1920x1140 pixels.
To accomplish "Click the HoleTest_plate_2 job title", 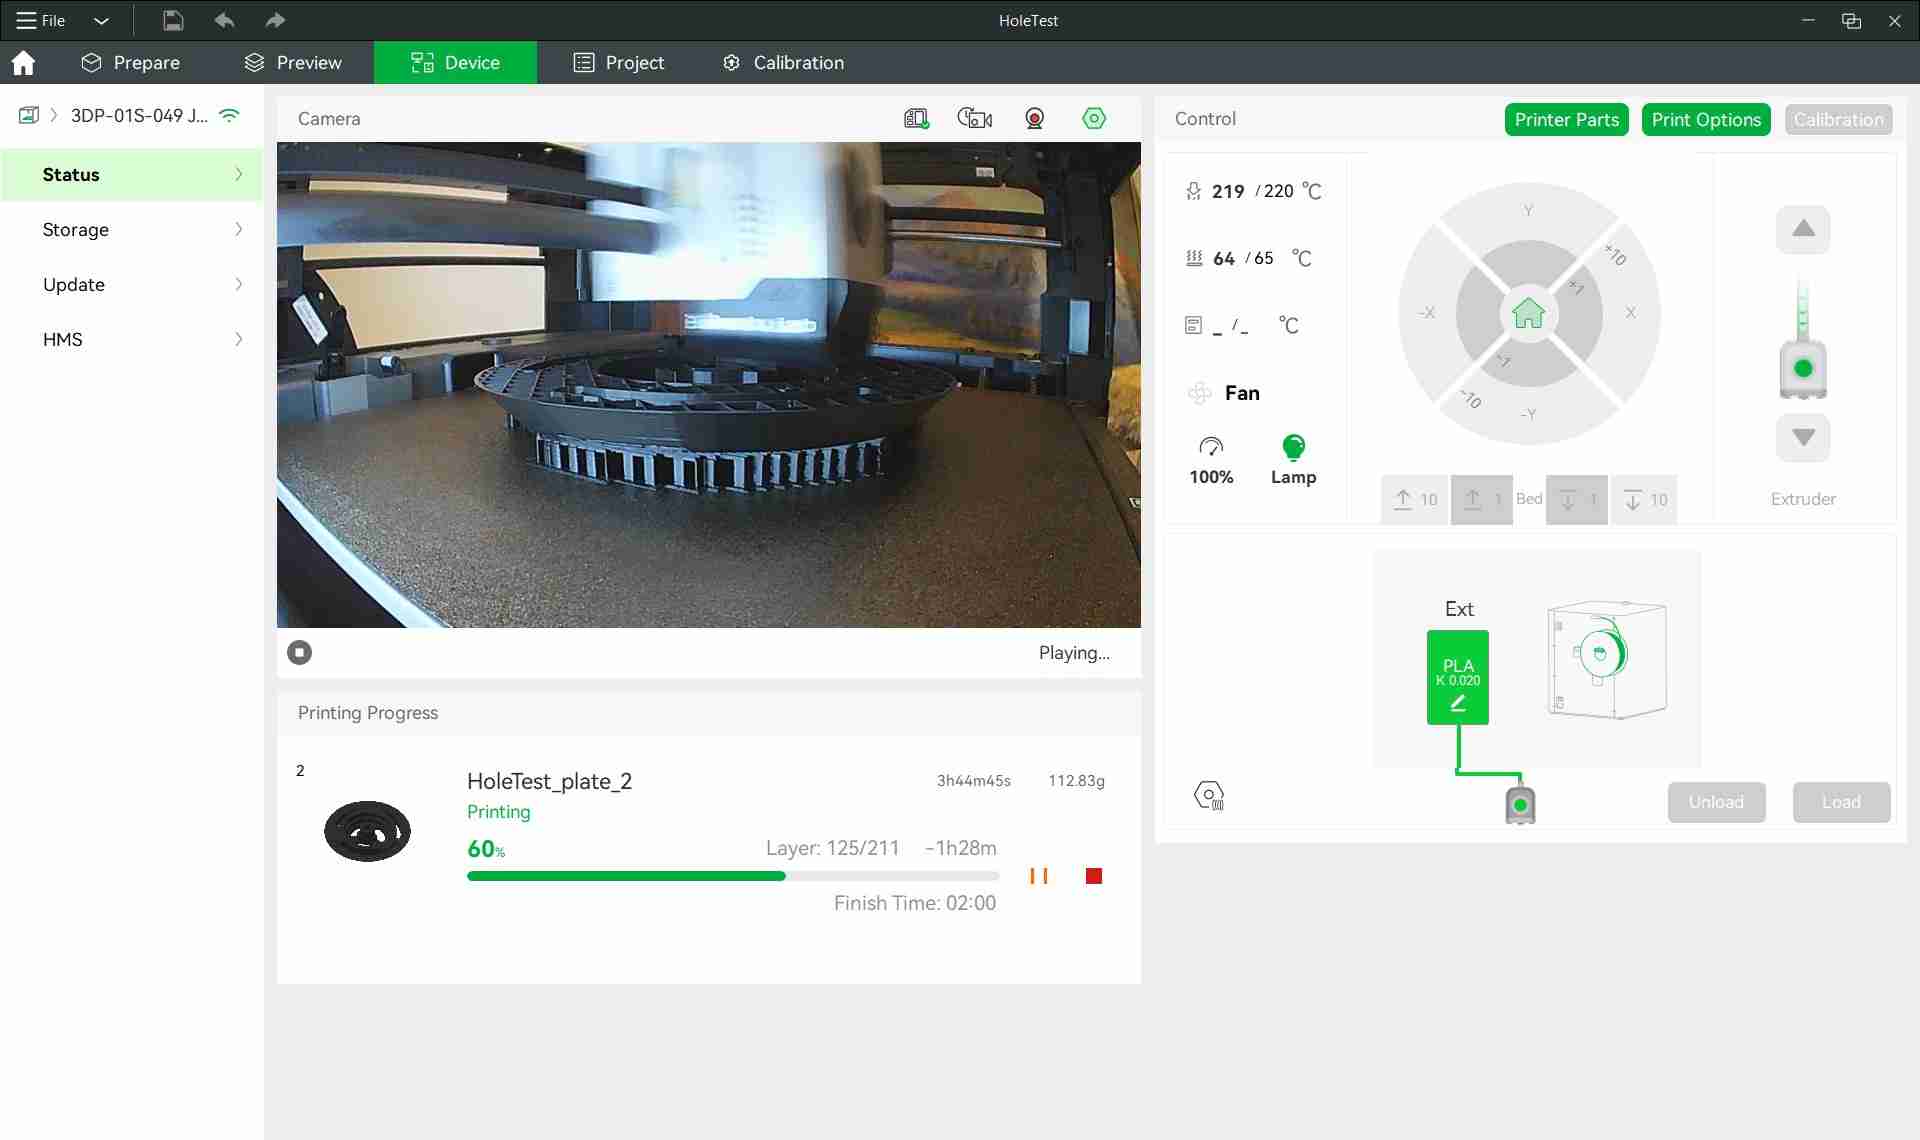I will pyautogui.click(x=549, y=781).
